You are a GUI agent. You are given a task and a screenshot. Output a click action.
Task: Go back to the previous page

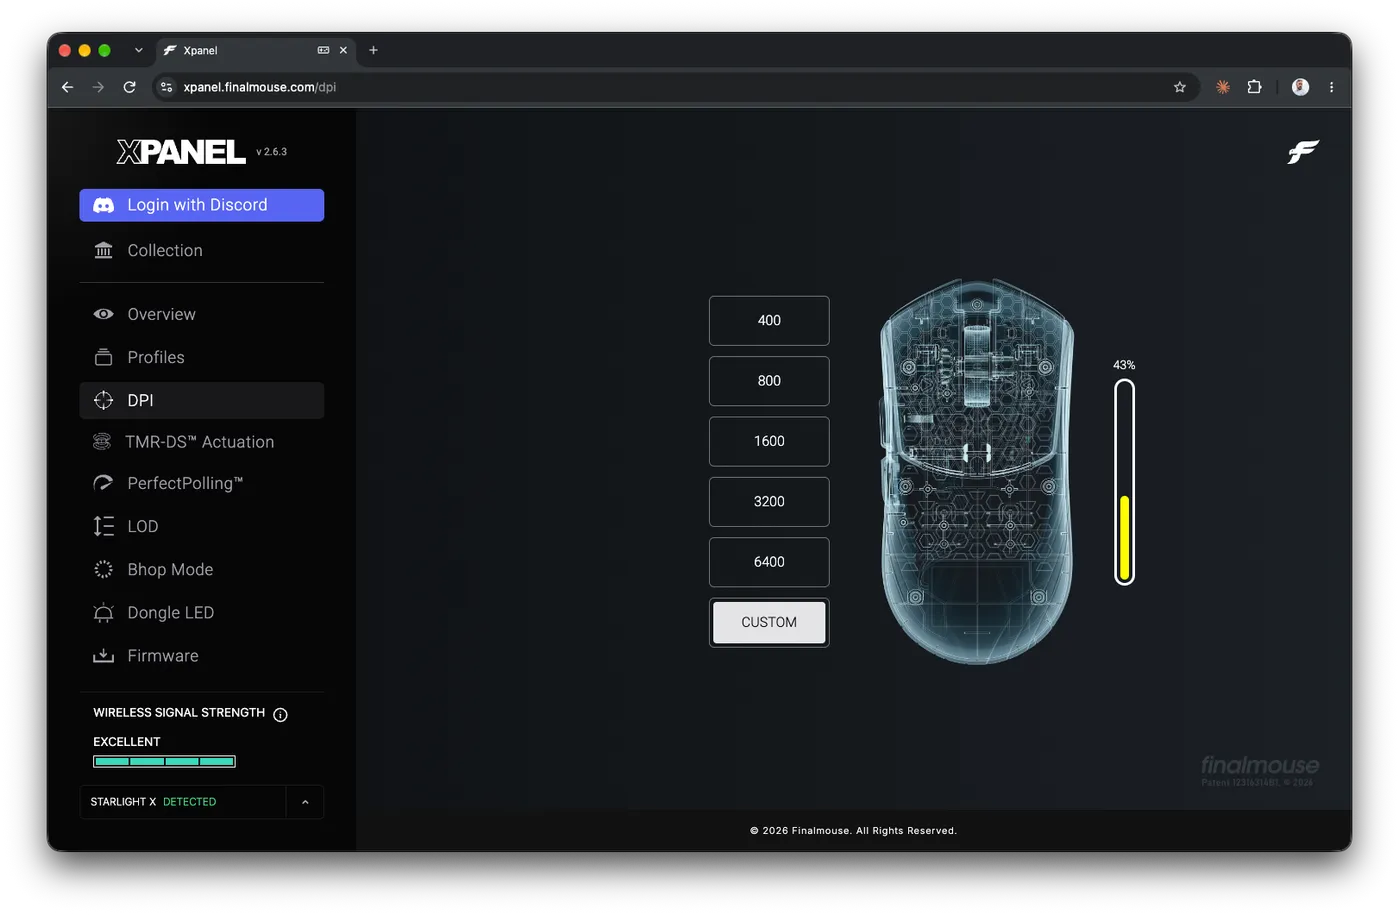point(67,87)
